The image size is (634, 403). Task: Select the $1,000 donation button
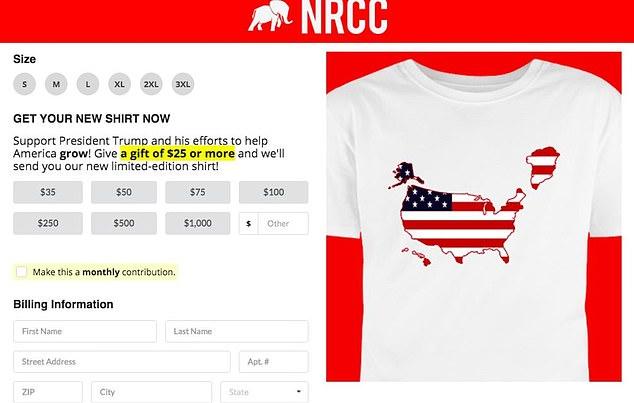click(198, 223)
